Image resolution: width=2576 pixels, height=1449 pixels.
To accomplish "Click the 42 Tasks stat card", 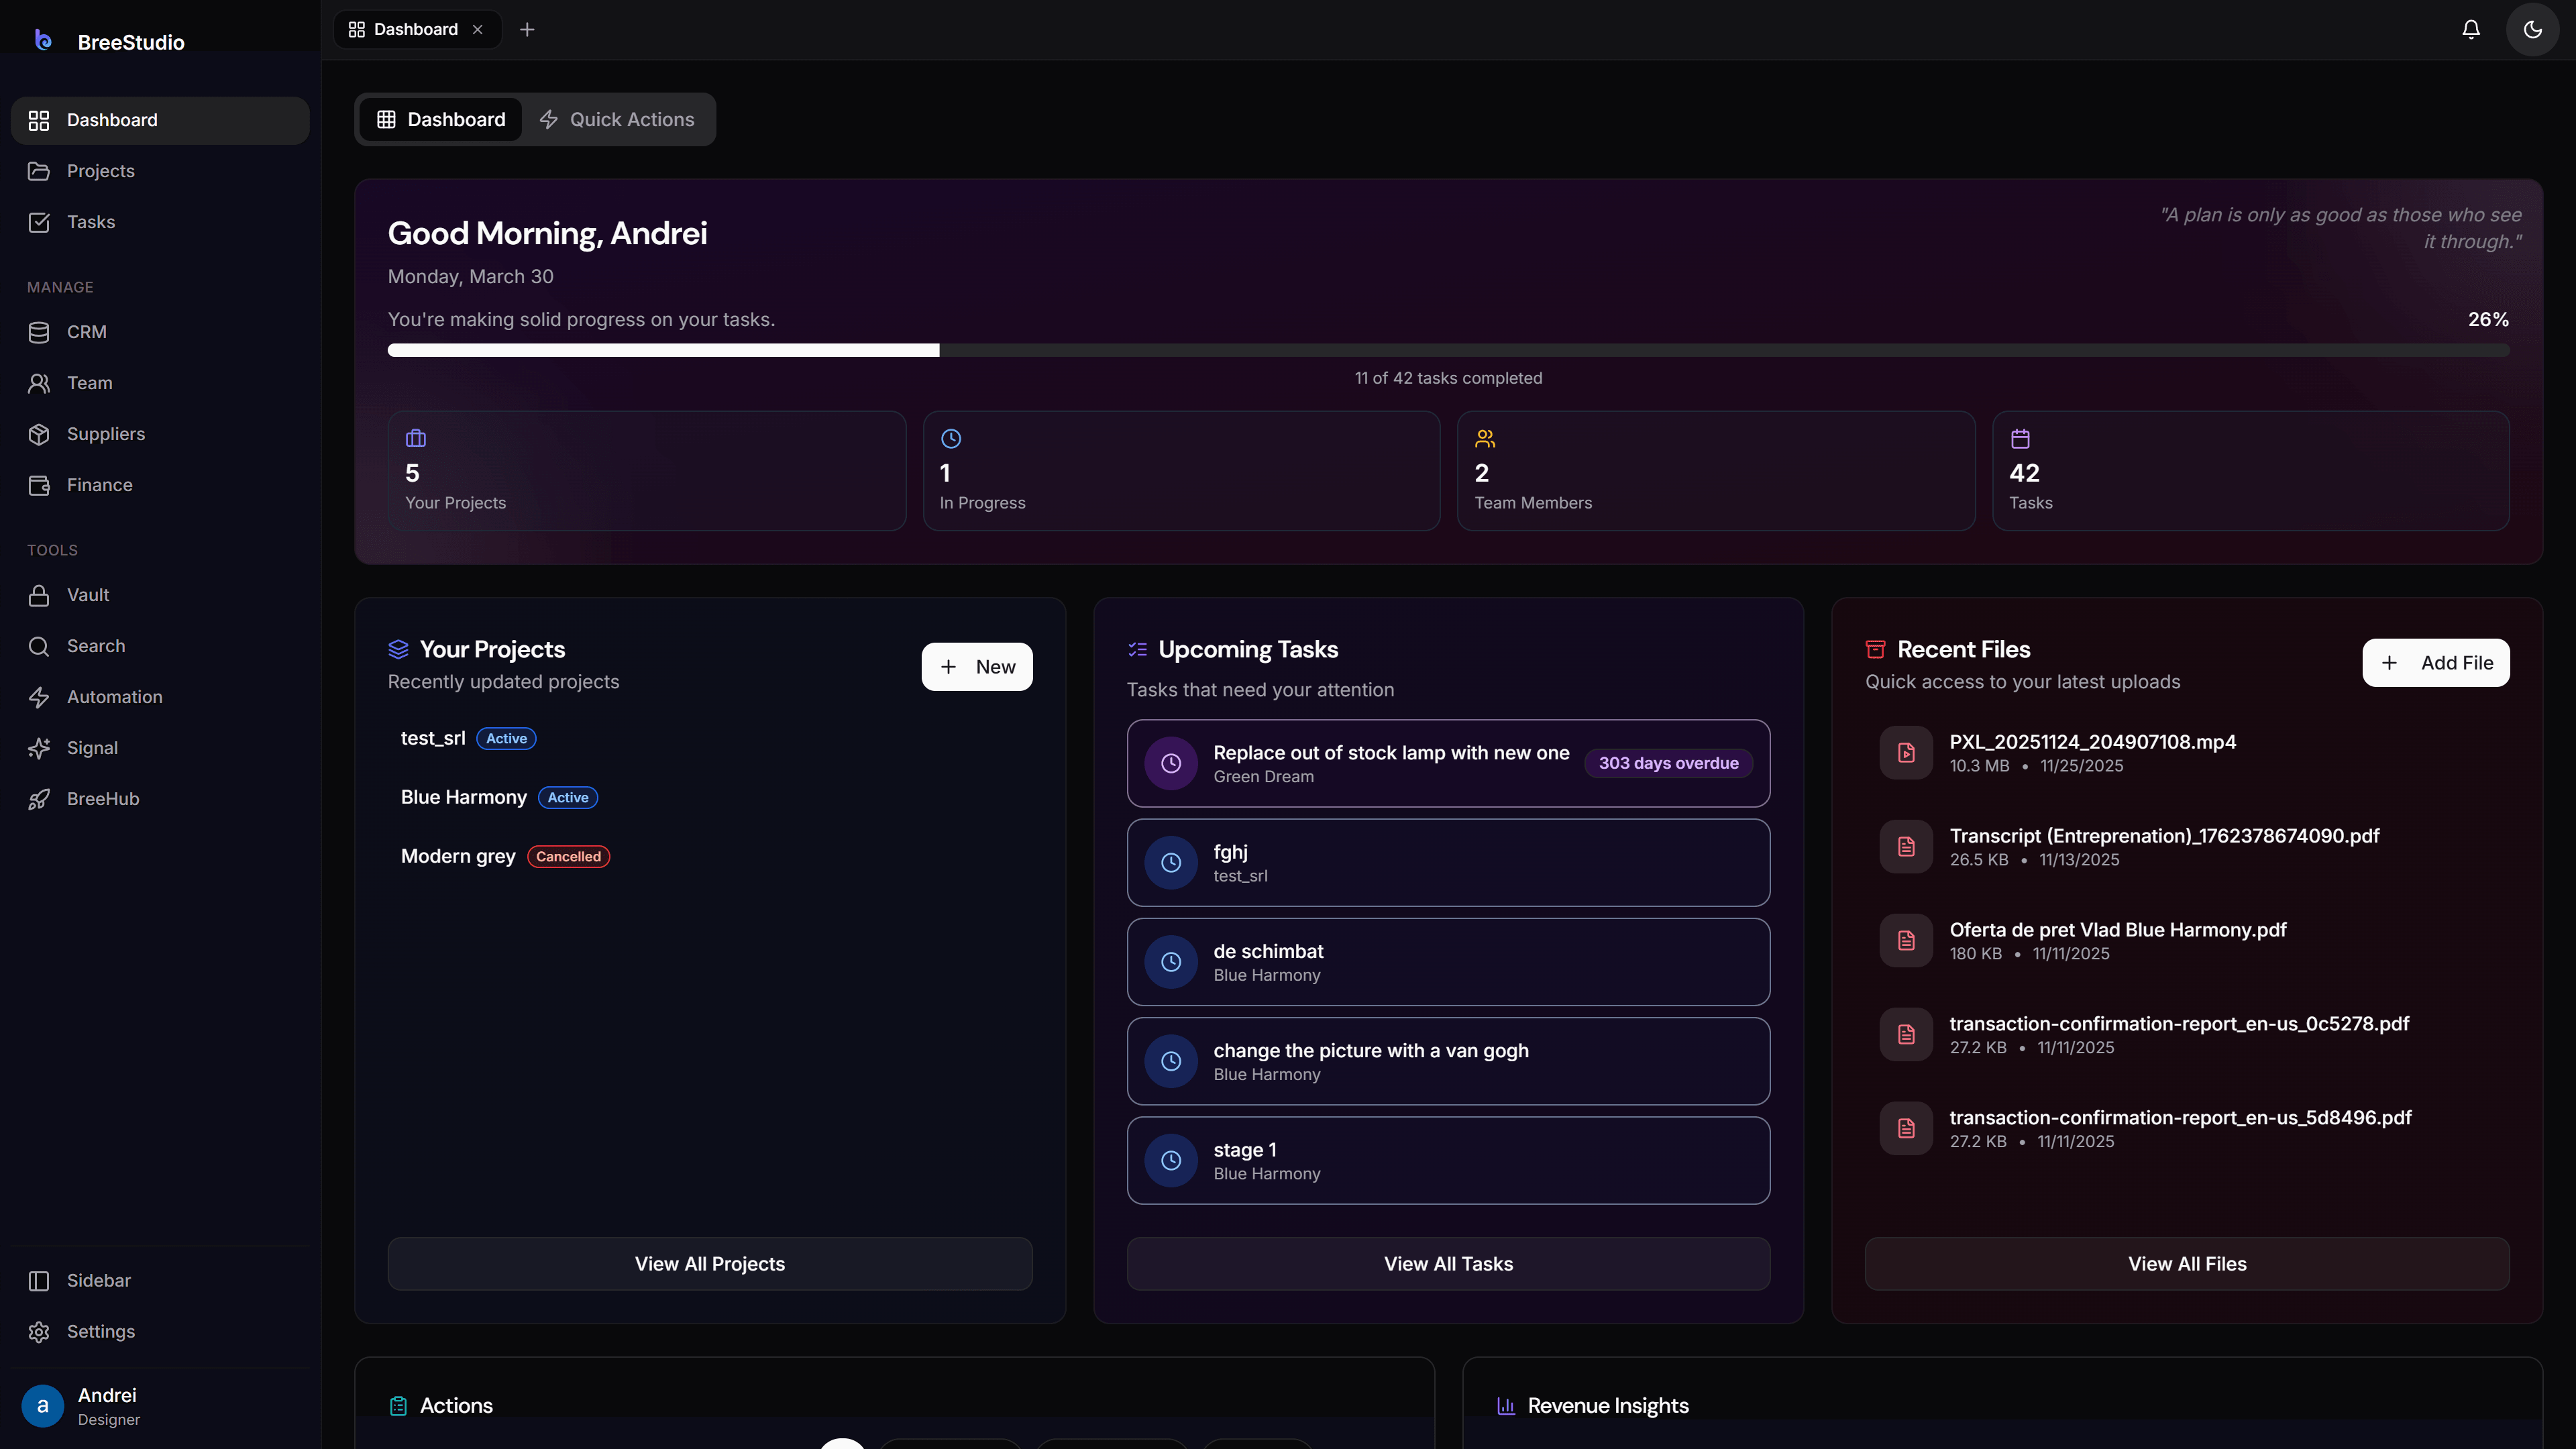I will coord(2251,471).
